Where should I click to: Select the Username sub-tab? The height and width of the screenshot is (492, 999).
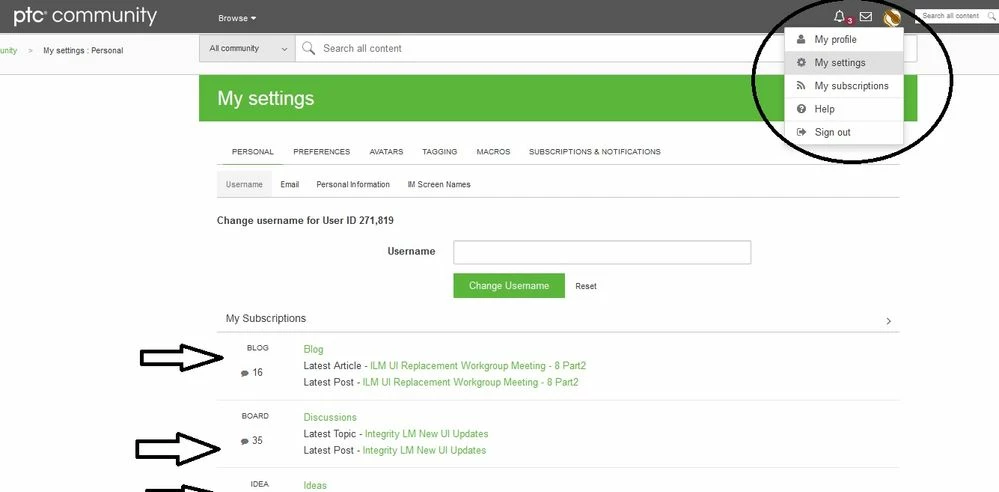244,184
